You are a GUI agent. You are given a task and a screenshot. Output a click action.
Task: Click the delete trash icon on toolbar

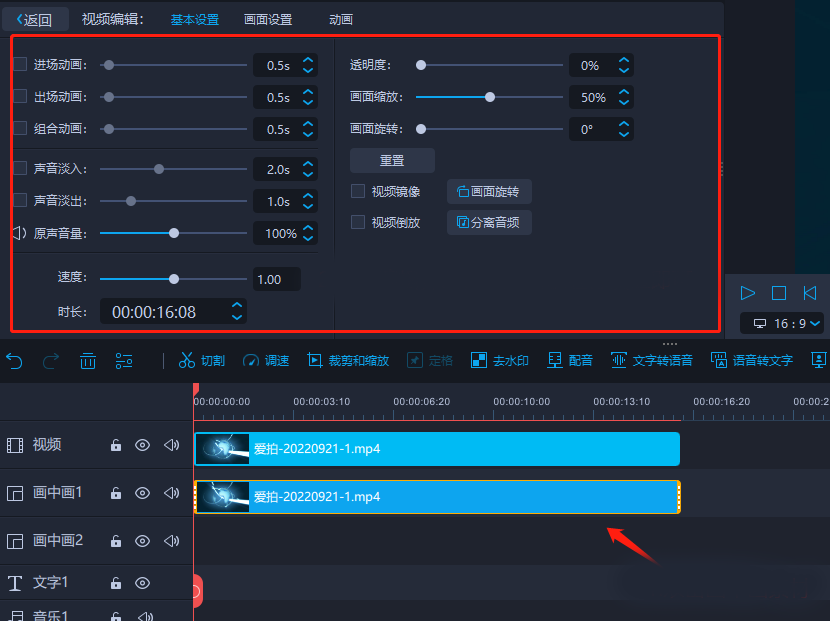click(x=87, y=361)
